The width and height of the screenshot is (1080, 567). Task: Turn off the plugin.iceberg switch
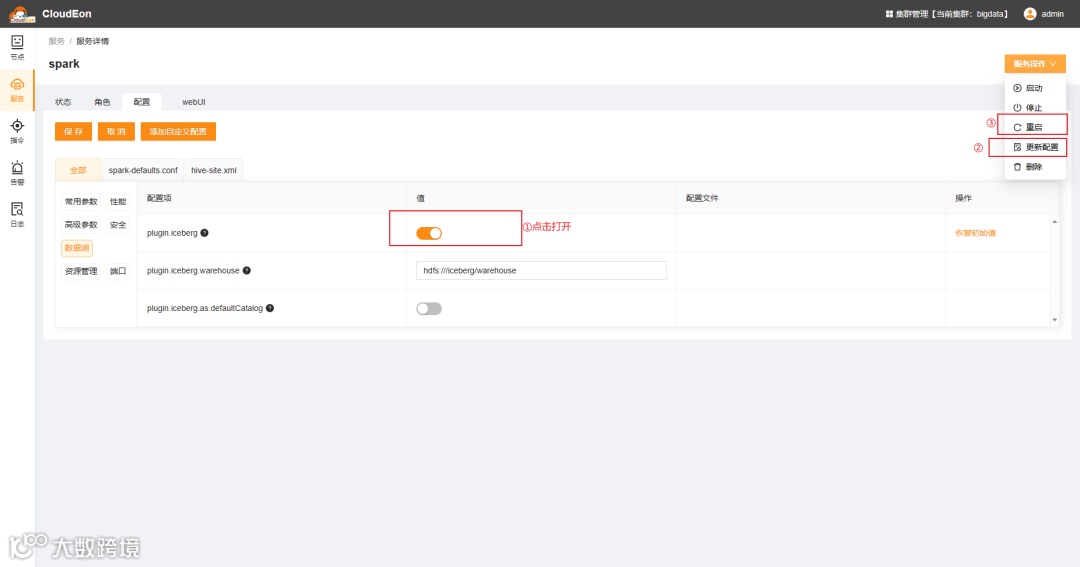pyautogui.click(x=428, y=234)
